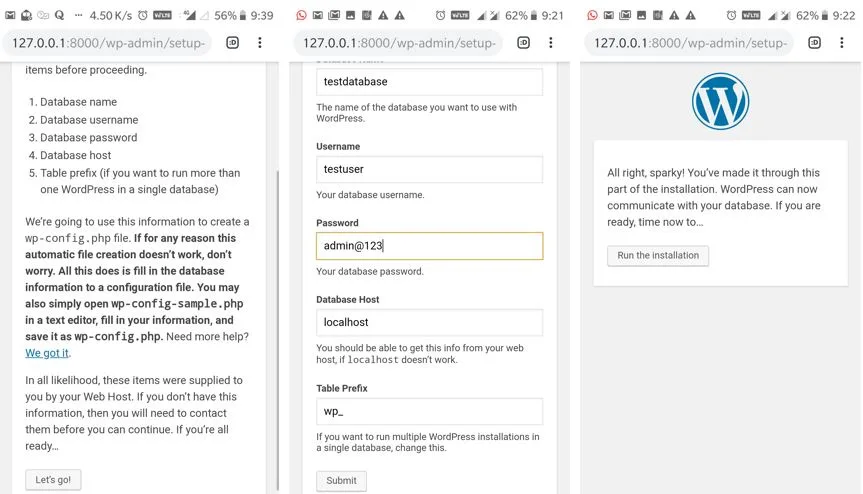Open tab switcher in left browser
The width and height of the screenshot is (863, 494).
[x=233, y=43]
